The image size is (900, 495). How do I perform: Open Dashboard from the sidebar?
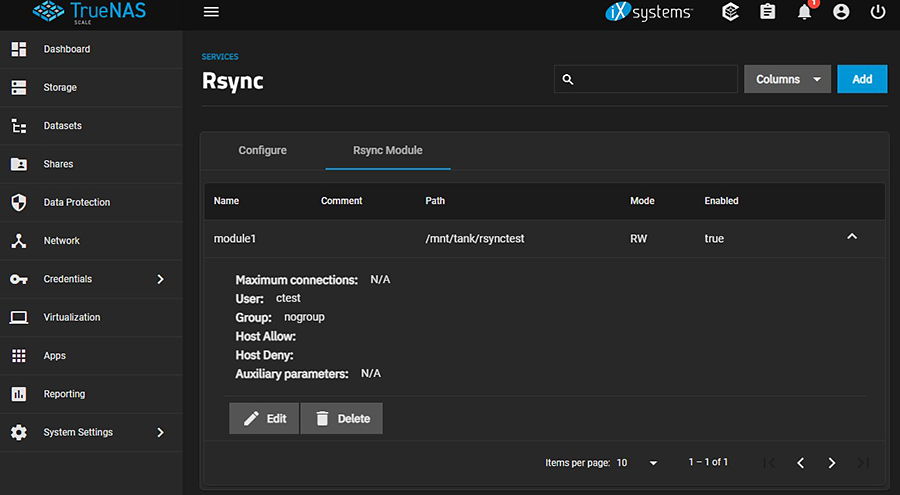click(92, 49)
